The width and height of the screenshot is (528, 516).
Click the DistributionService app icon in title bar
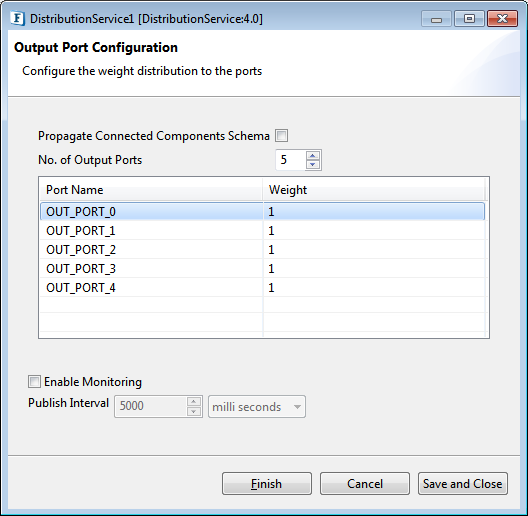(x=18, y=19)
